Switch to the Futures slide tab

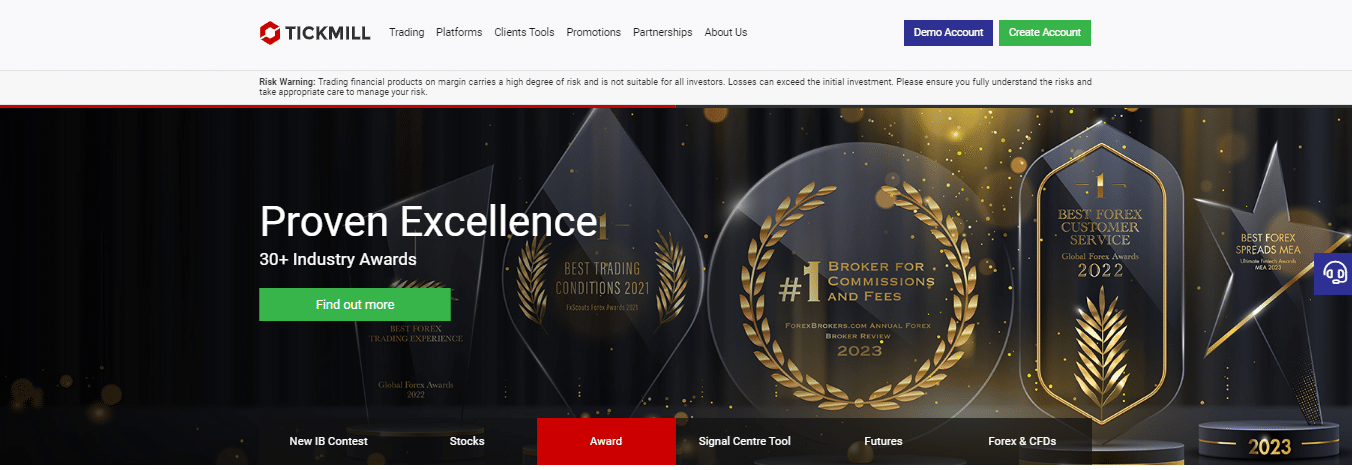[883, 441]
